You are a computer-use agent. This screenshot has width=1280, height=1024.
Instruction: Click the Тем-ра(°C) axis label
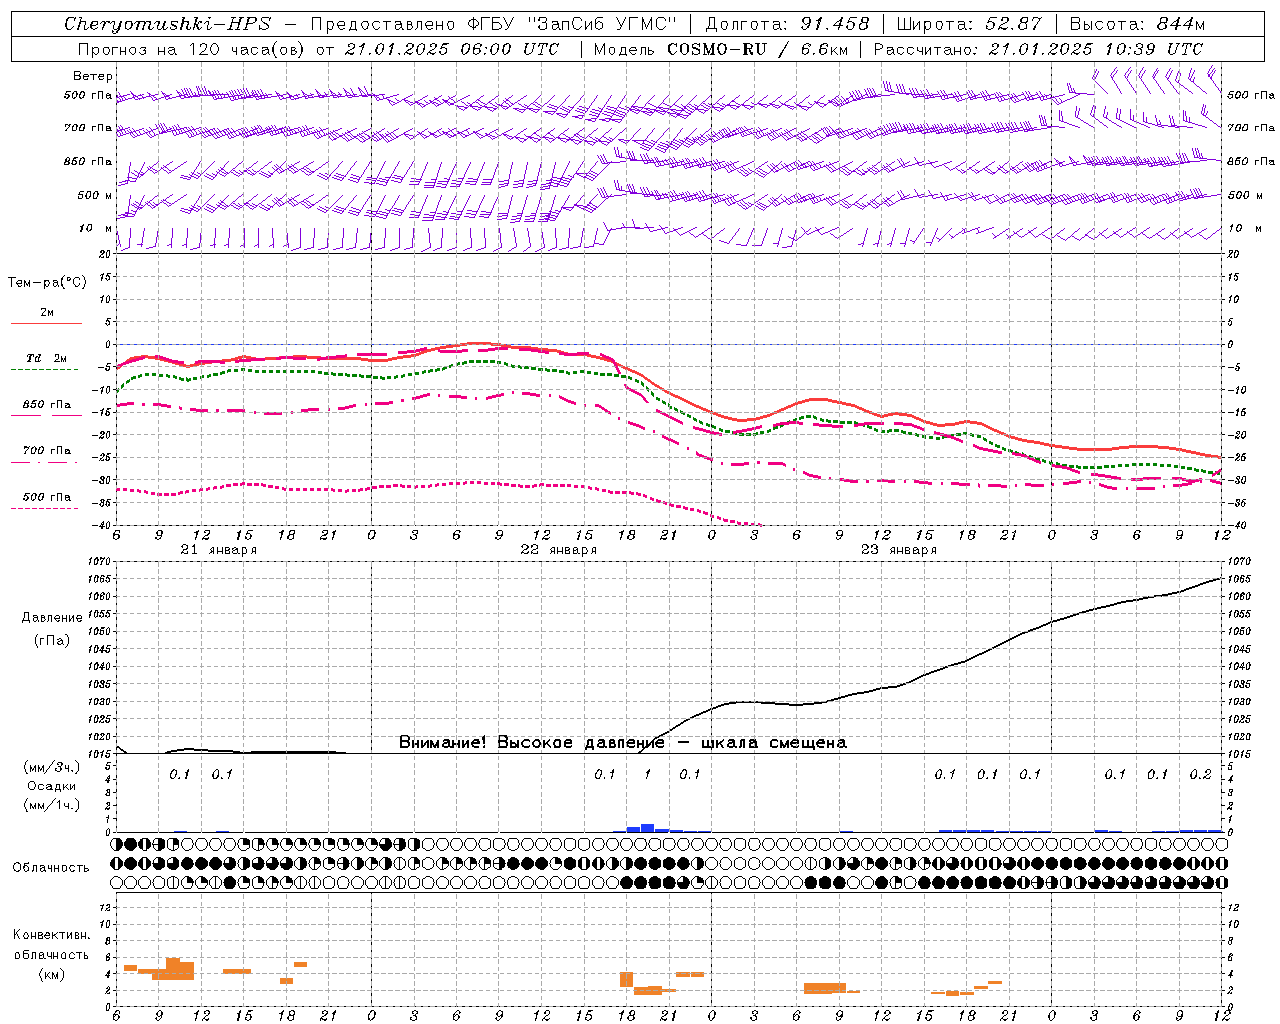click(x=47, y=283)
